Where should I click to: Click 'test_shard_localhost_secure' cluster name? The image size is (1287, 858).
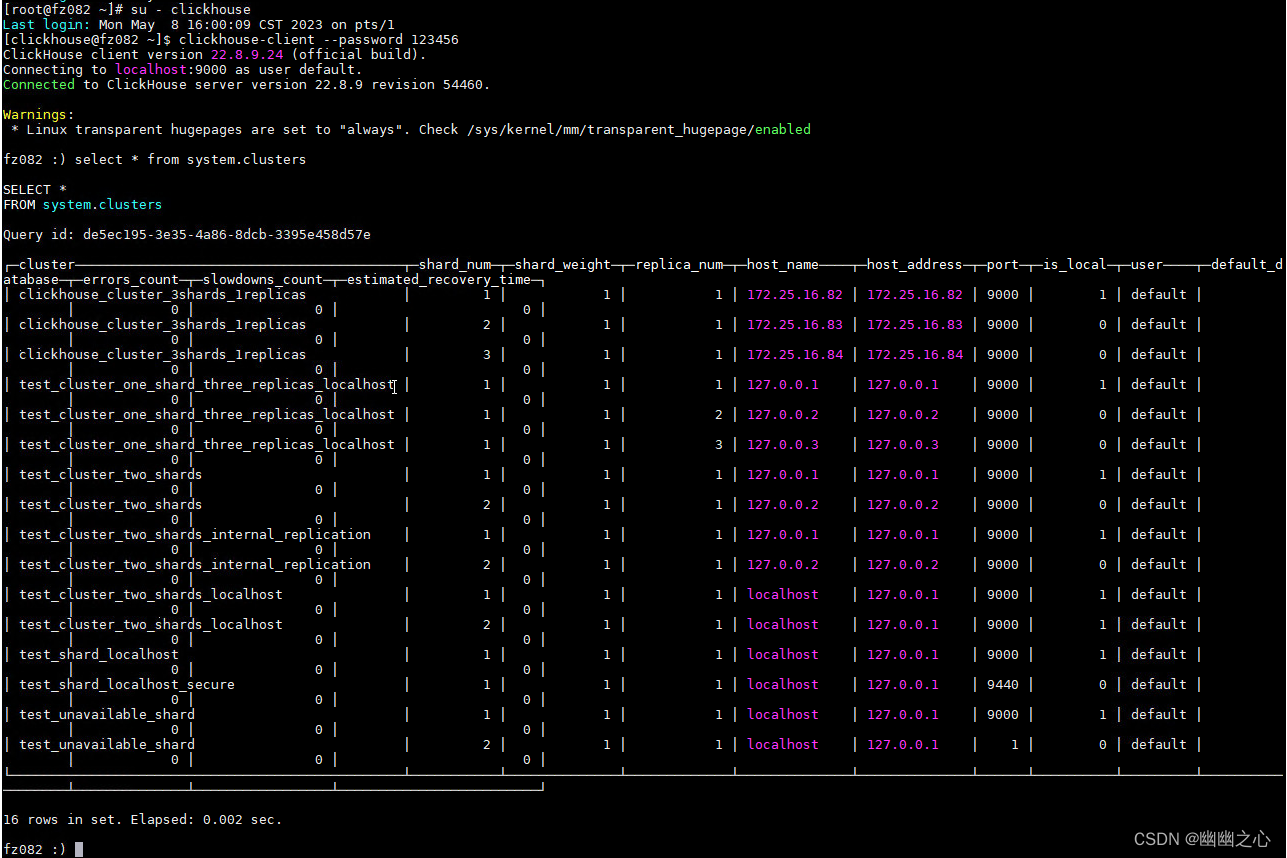pos(127,684)
